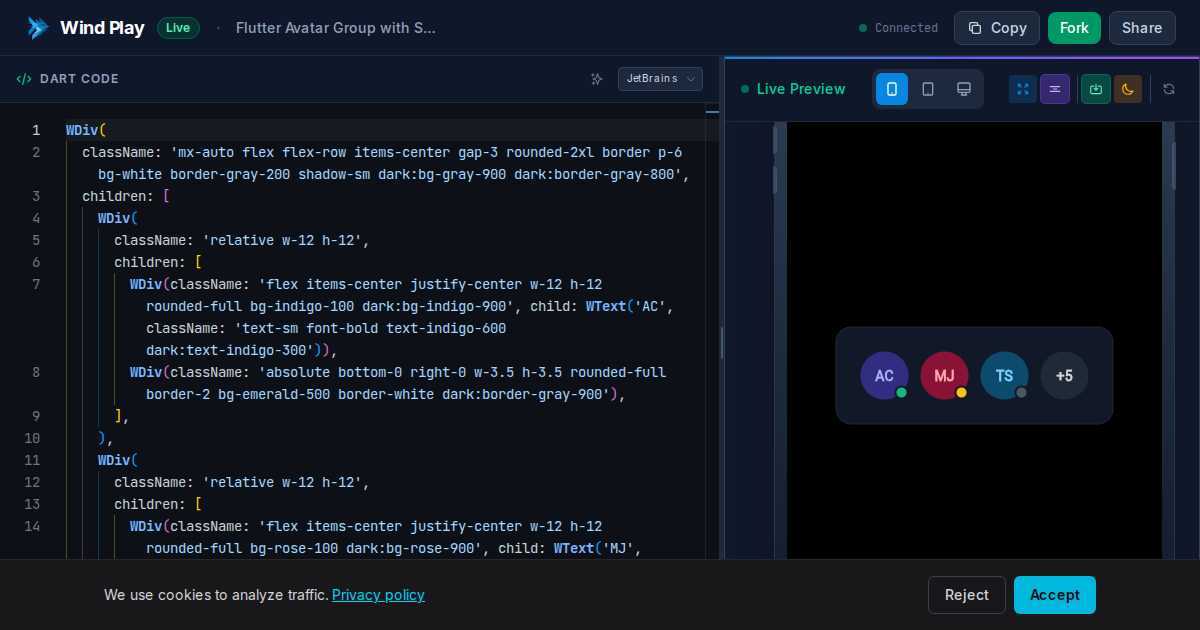1200x630 pixels.
Task: Click the +5 overflow avatar
Action: [1064, 376]
